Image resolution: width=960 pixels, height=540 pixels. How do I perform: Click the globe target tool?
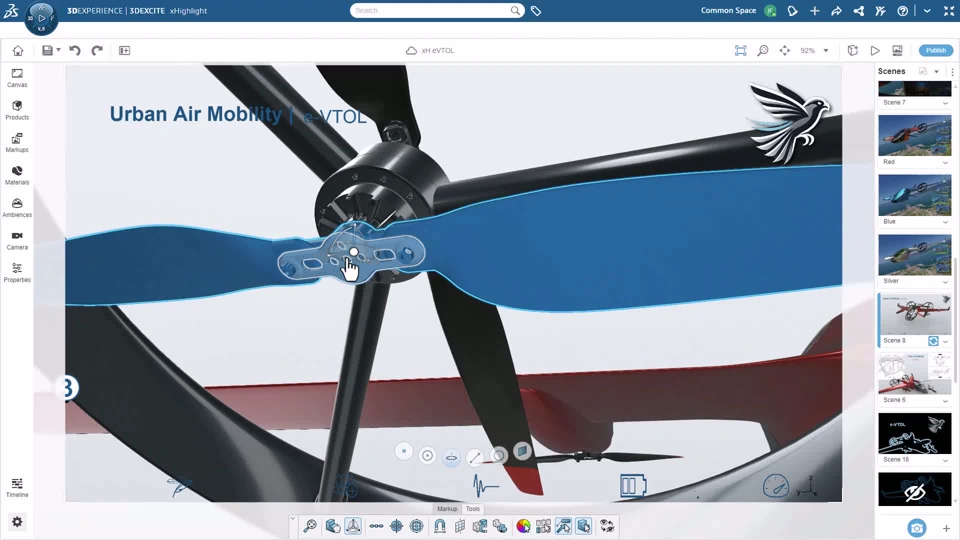[416, 526]
